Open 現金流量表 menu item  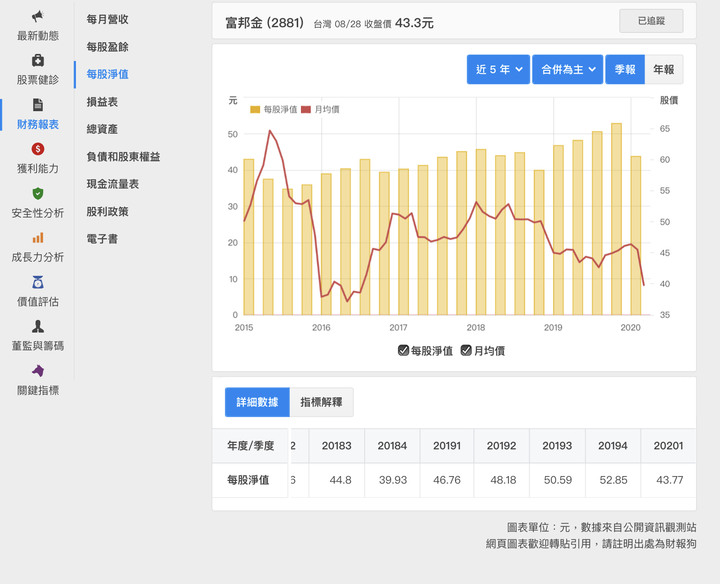tap(113, 184)
